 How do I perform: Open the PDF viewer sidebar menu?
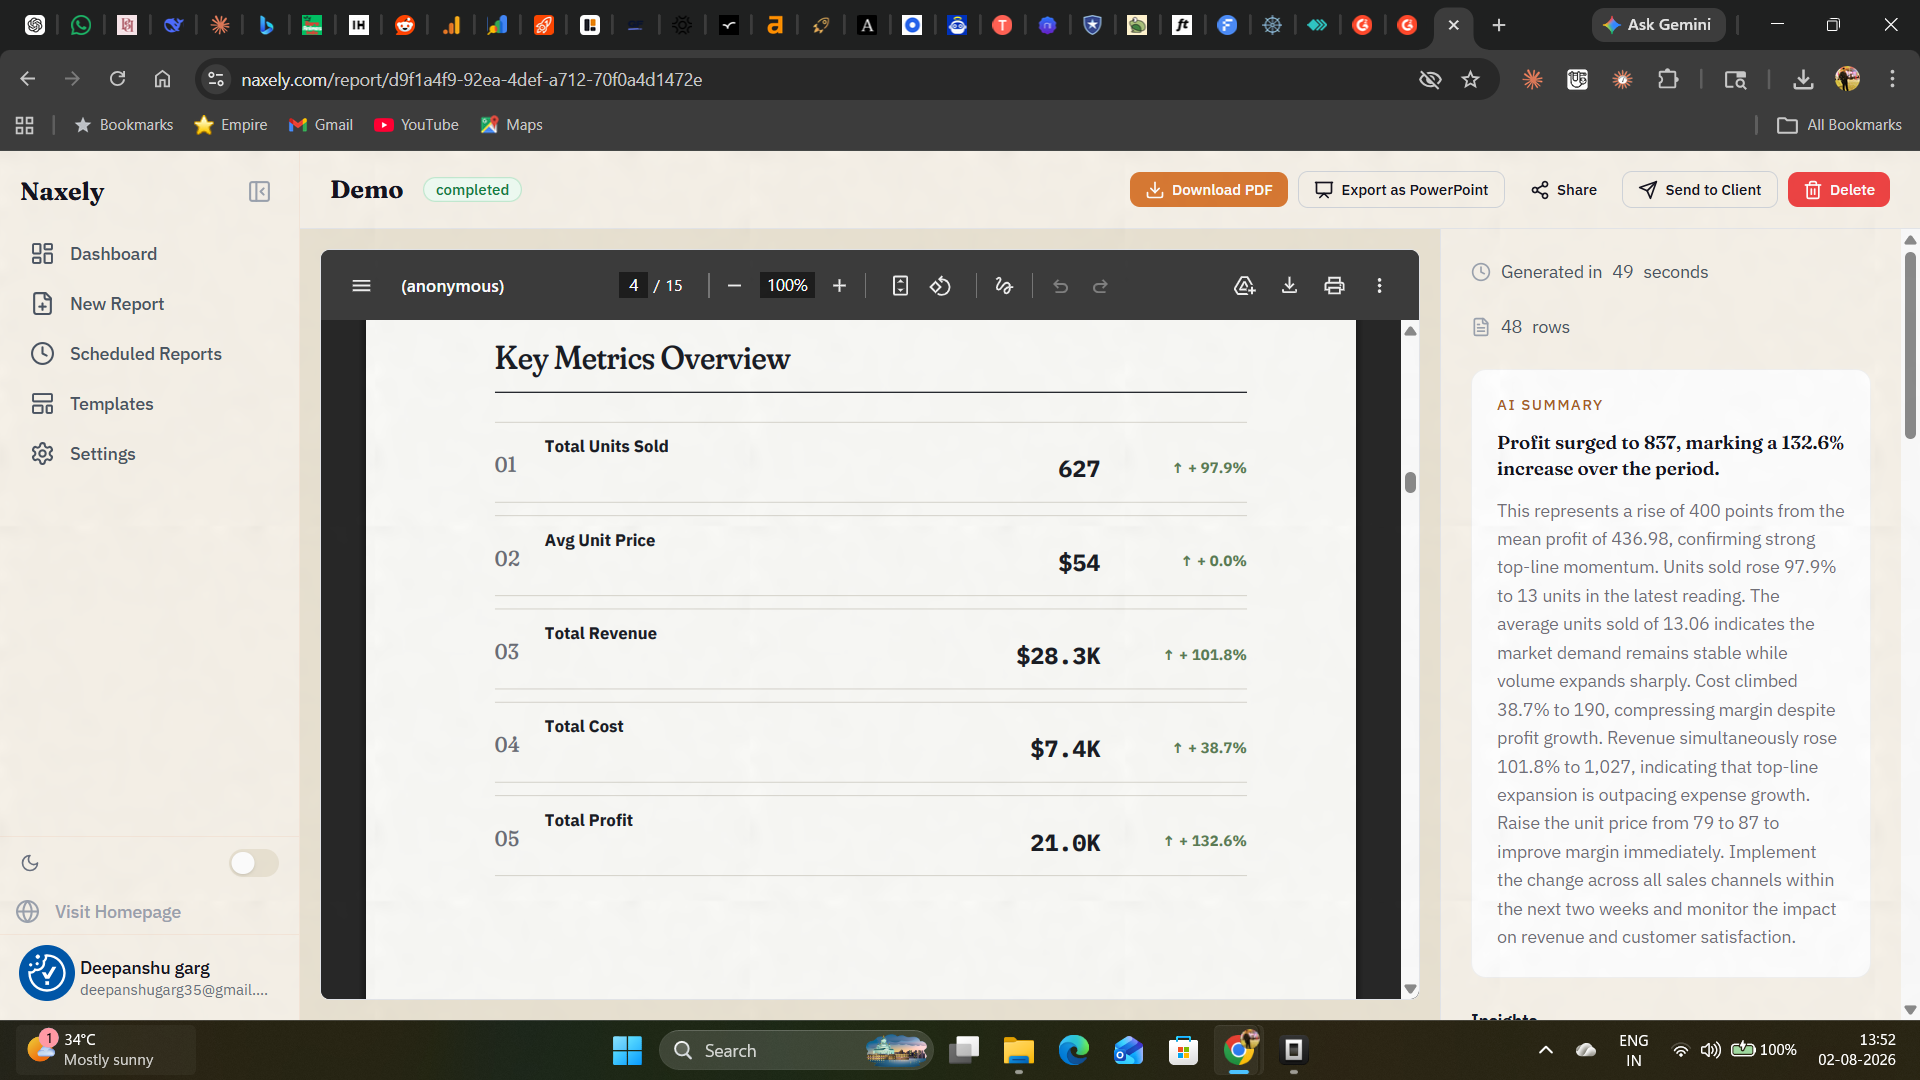[x=362, y=286]
